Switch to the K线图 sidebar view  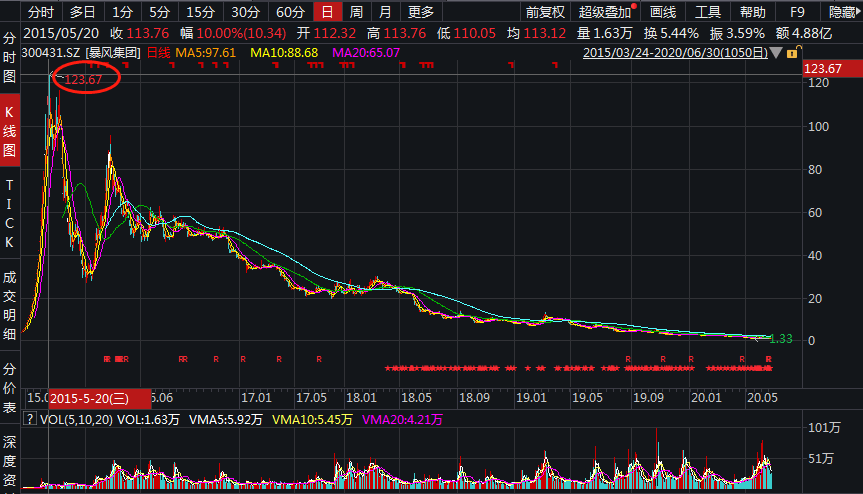(10, 132)
